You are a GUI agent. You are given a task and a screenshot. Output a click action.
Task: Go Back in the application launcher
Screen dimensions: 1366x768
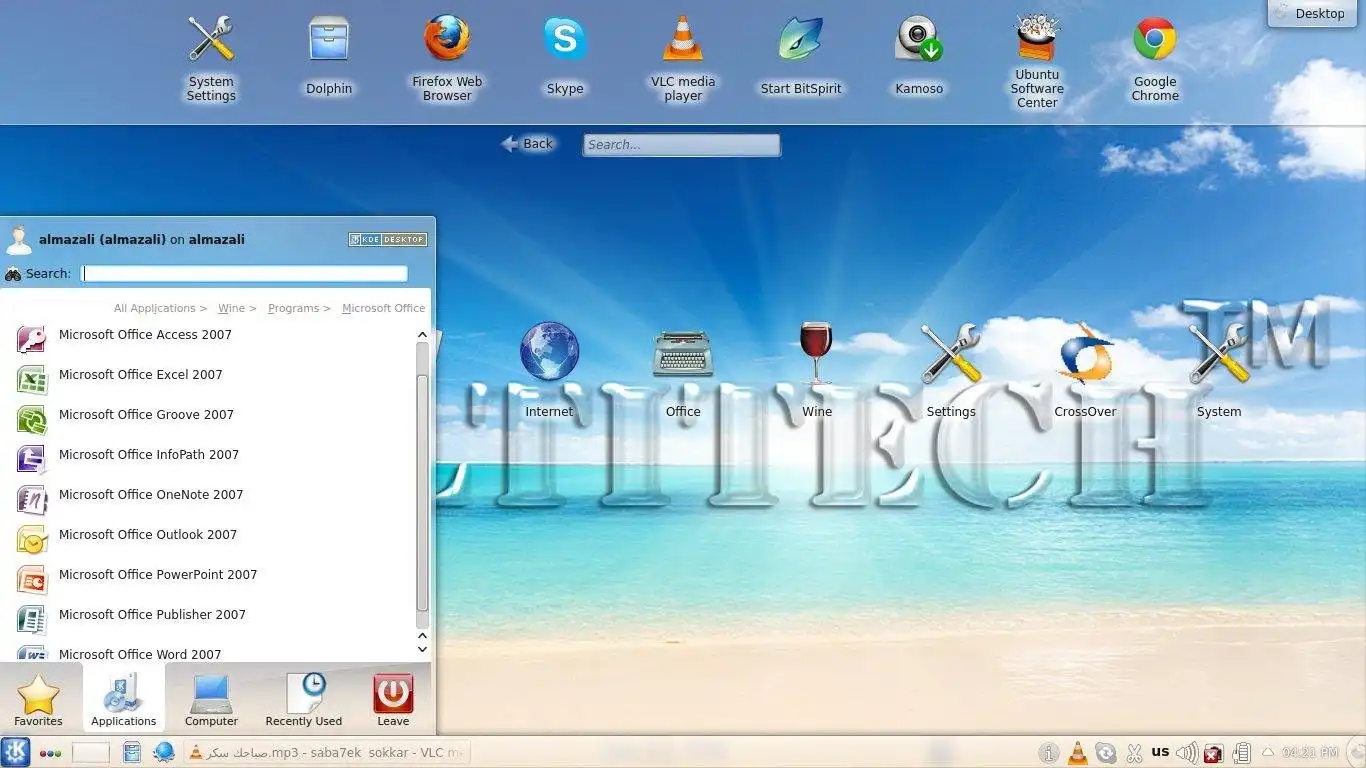coord(527,144)
